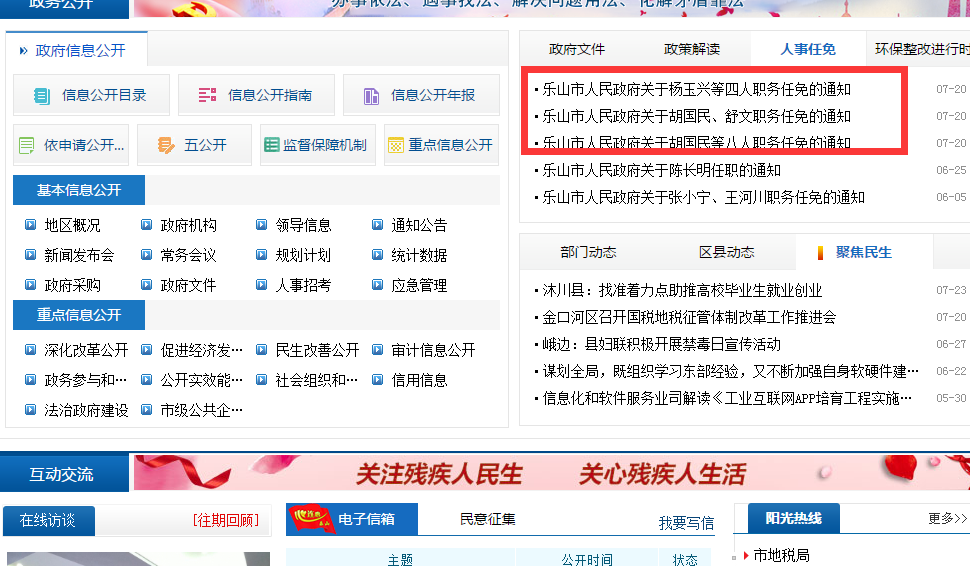970x566 pixels.
Task: Open the 依申请公开 icon button
Action: 71,145
